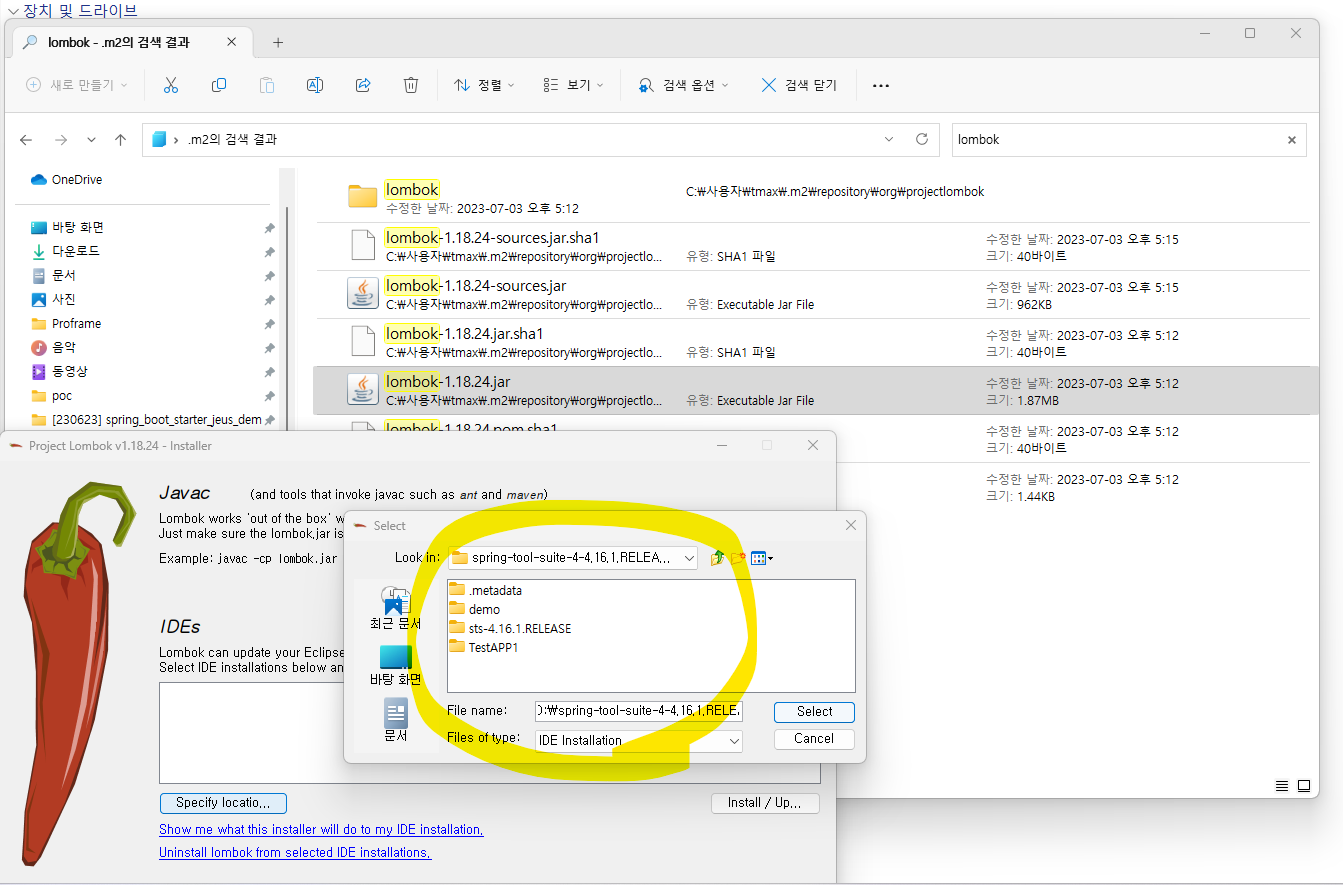Image resolution: width=1343 pixels, height=885 pixels.
Task: Add a new Explorer tab with plus
Action: click(278, 42)
